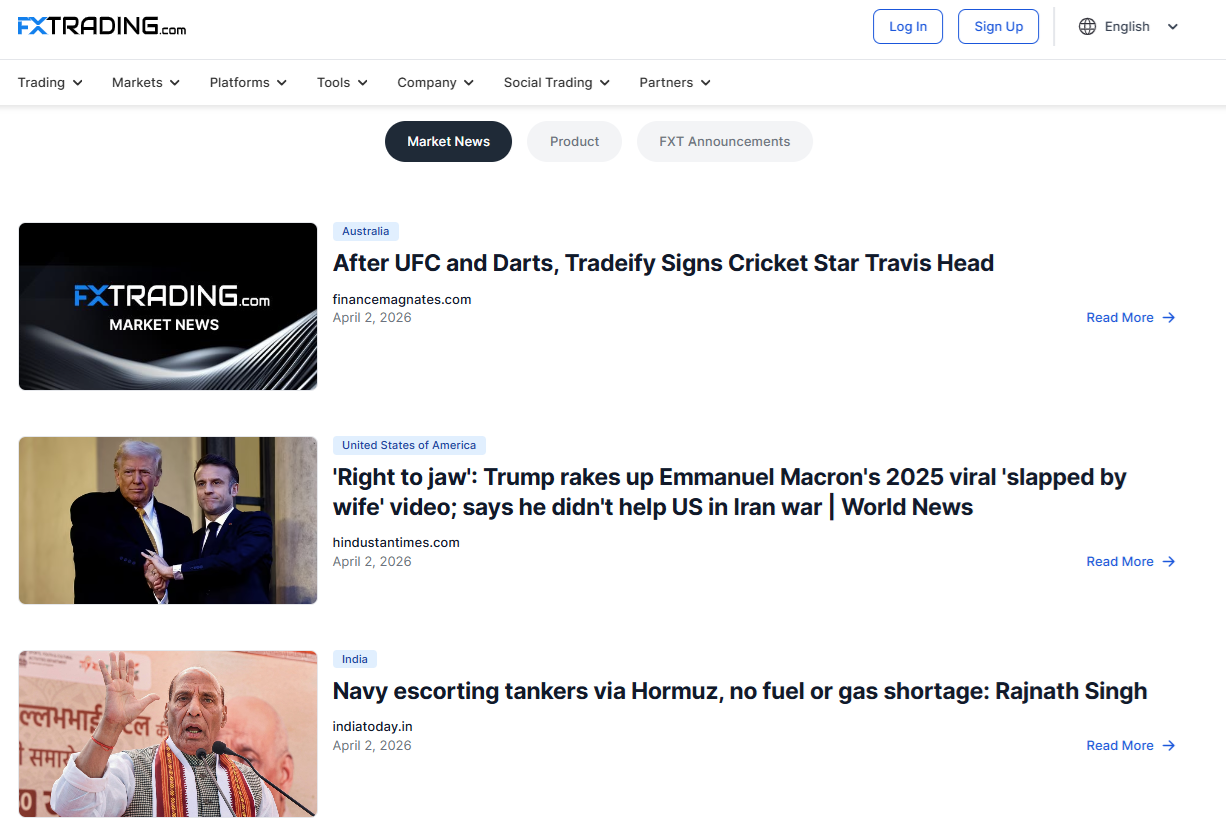
Task: Click the Log In button
Action: click(908, 27)
